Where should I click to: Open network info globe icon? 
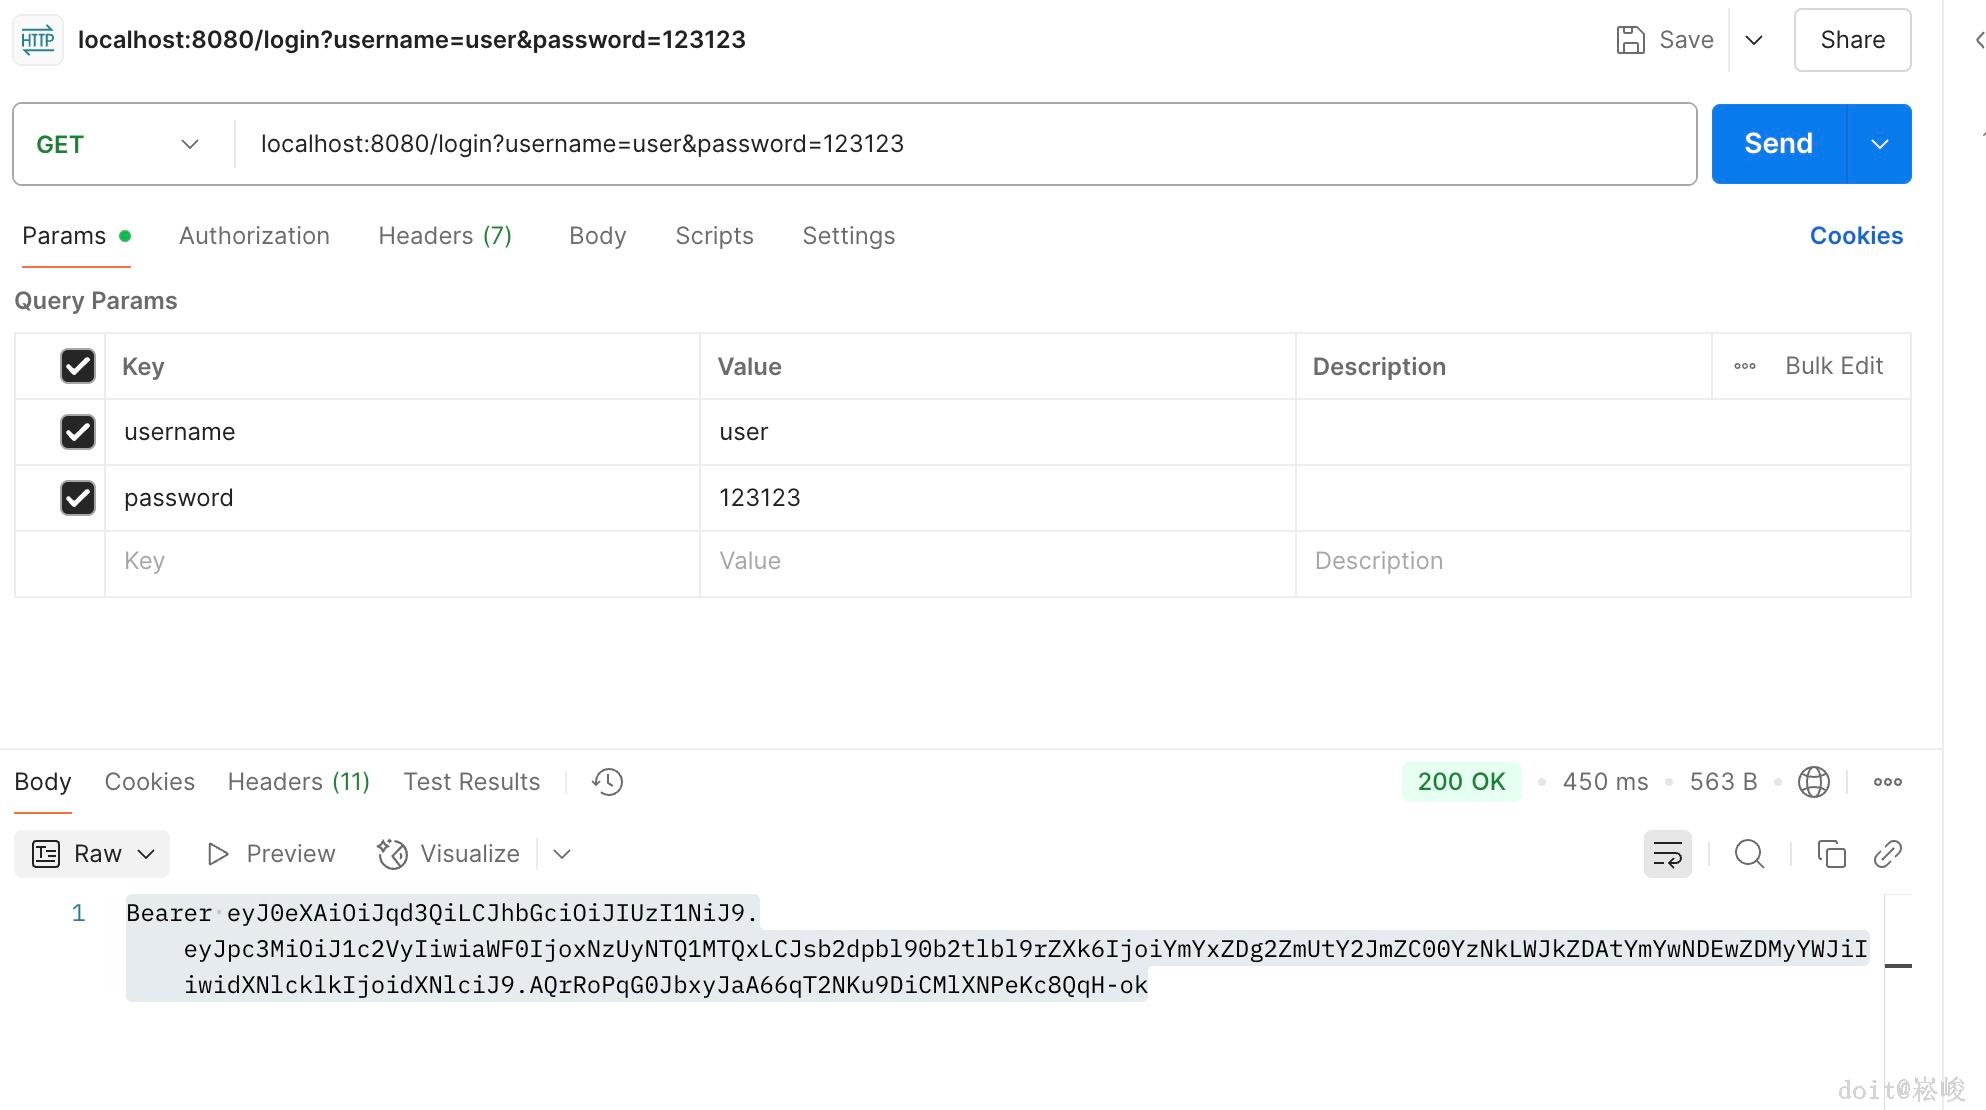(x=1813, y=782)
